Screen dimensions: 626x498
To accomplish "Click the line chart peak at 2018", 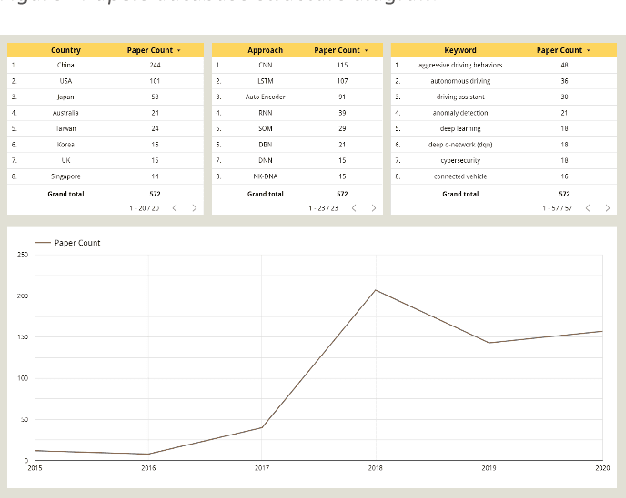I will pyautogui.click(x=376, y=290).
